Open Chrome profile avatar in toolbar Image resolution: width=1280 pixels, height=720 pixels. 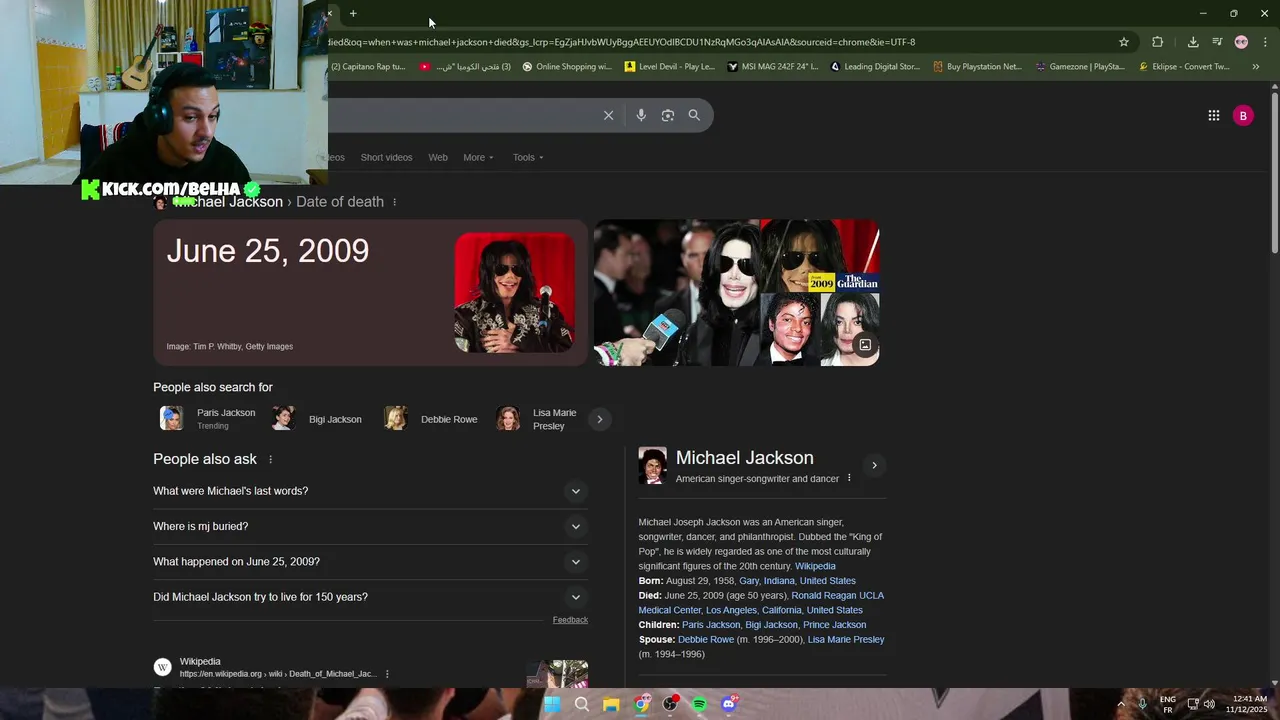[x=1241, y=42]
